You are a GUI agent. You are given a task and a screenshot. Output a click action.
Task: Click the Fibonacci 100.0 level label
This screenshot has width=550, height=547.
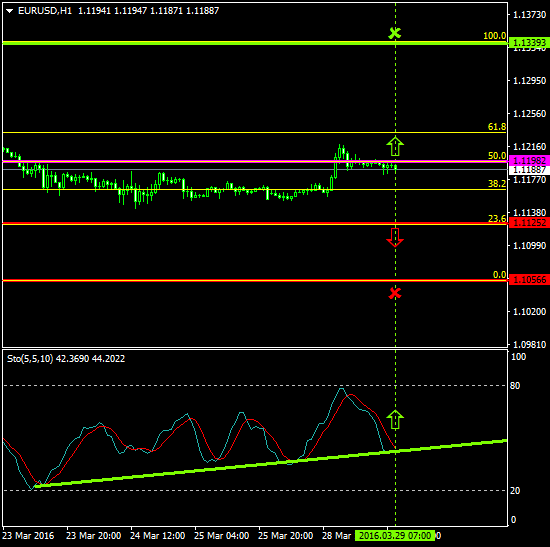point(495,36)
